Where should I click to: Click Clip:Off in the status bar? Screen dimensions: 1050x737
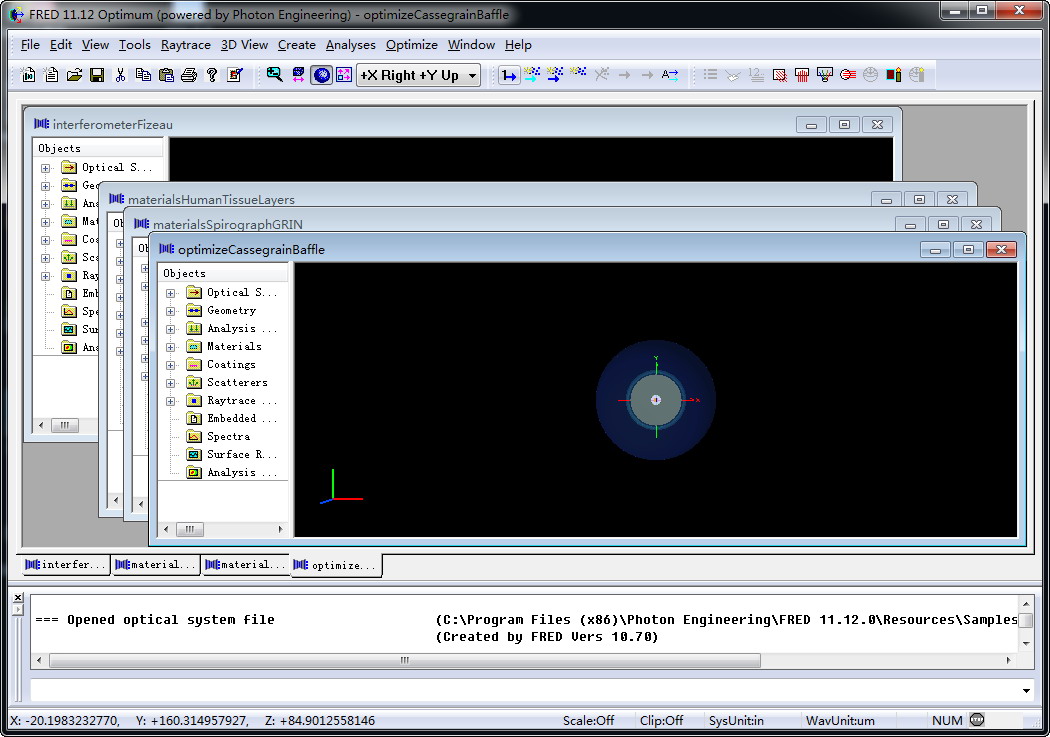coord(661,721)
